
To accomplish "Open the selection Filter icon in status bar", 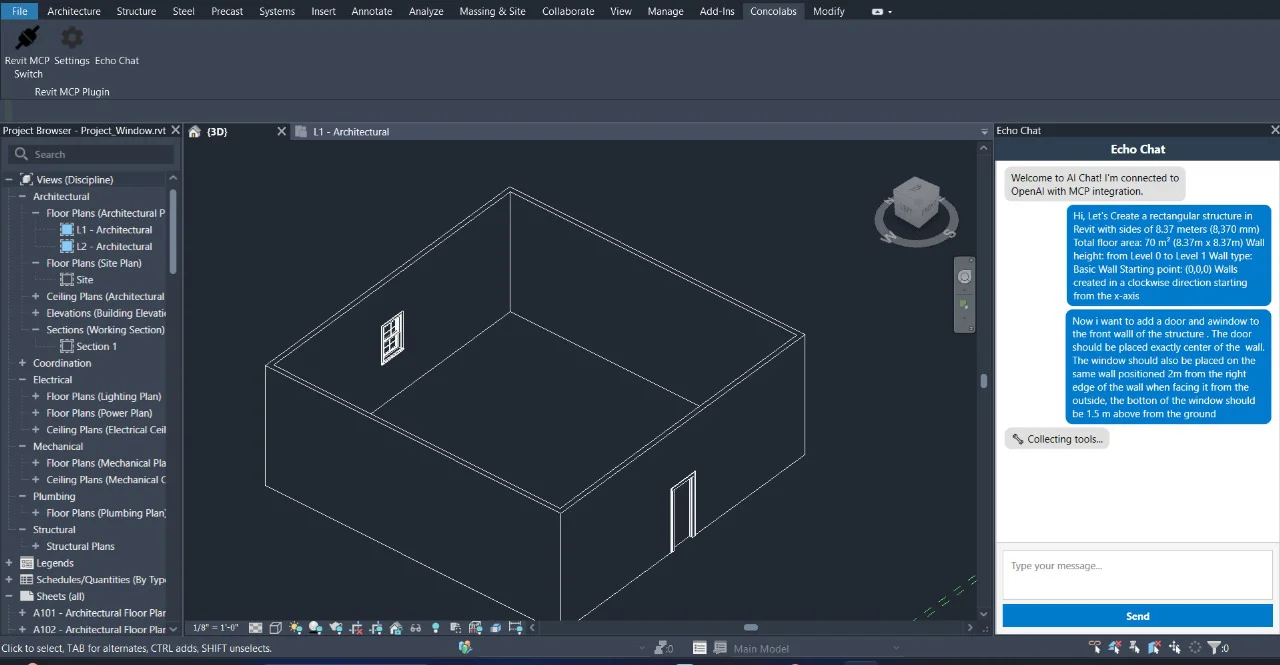I will pyautogui.click(x=1214, y=647).
